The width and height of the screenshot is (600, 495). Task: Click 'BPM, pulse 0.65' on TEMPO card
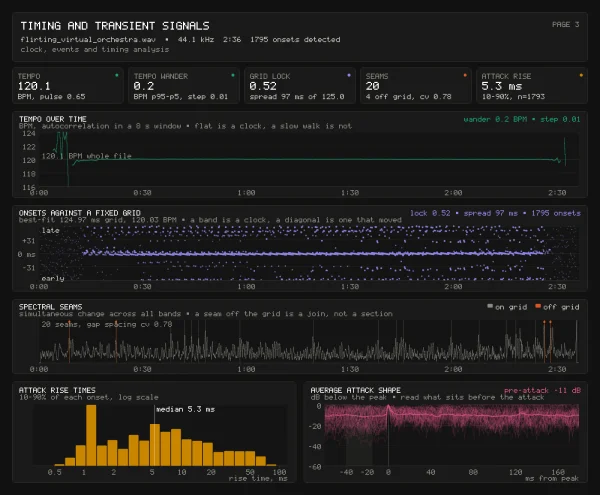pos(51,97)
